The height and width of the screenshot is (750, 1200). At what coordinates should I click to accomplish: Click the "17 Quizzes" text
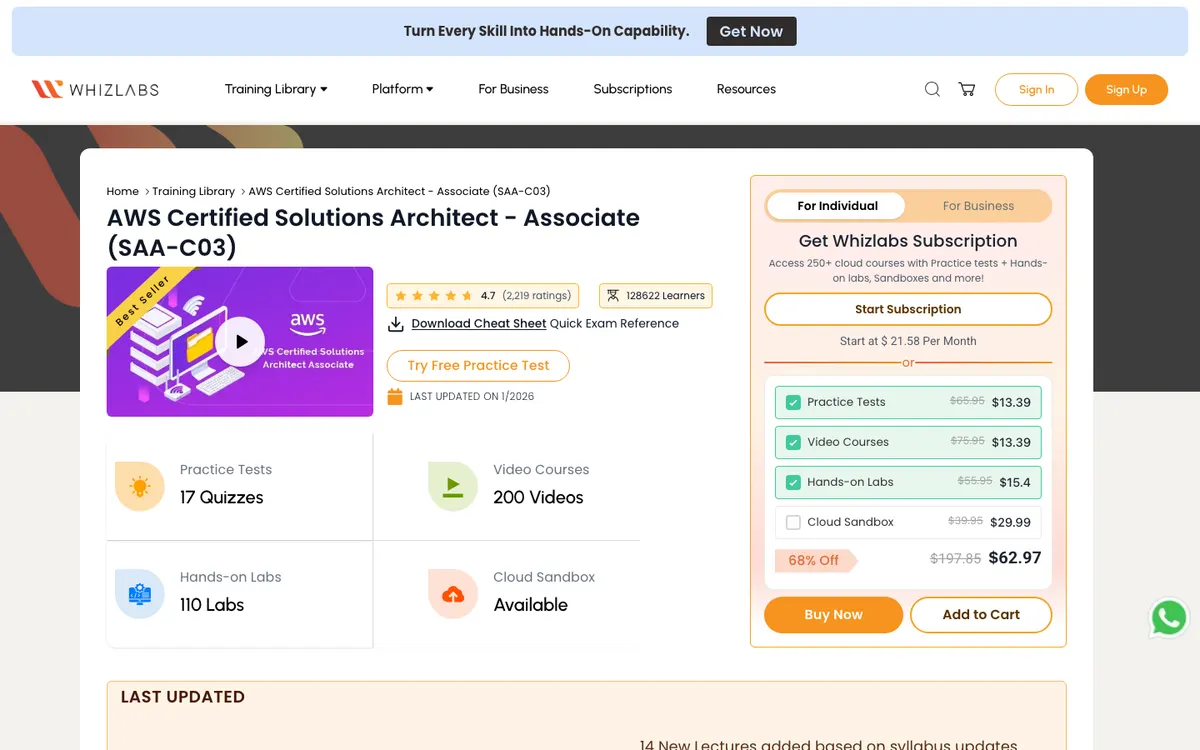pos(222,497)
